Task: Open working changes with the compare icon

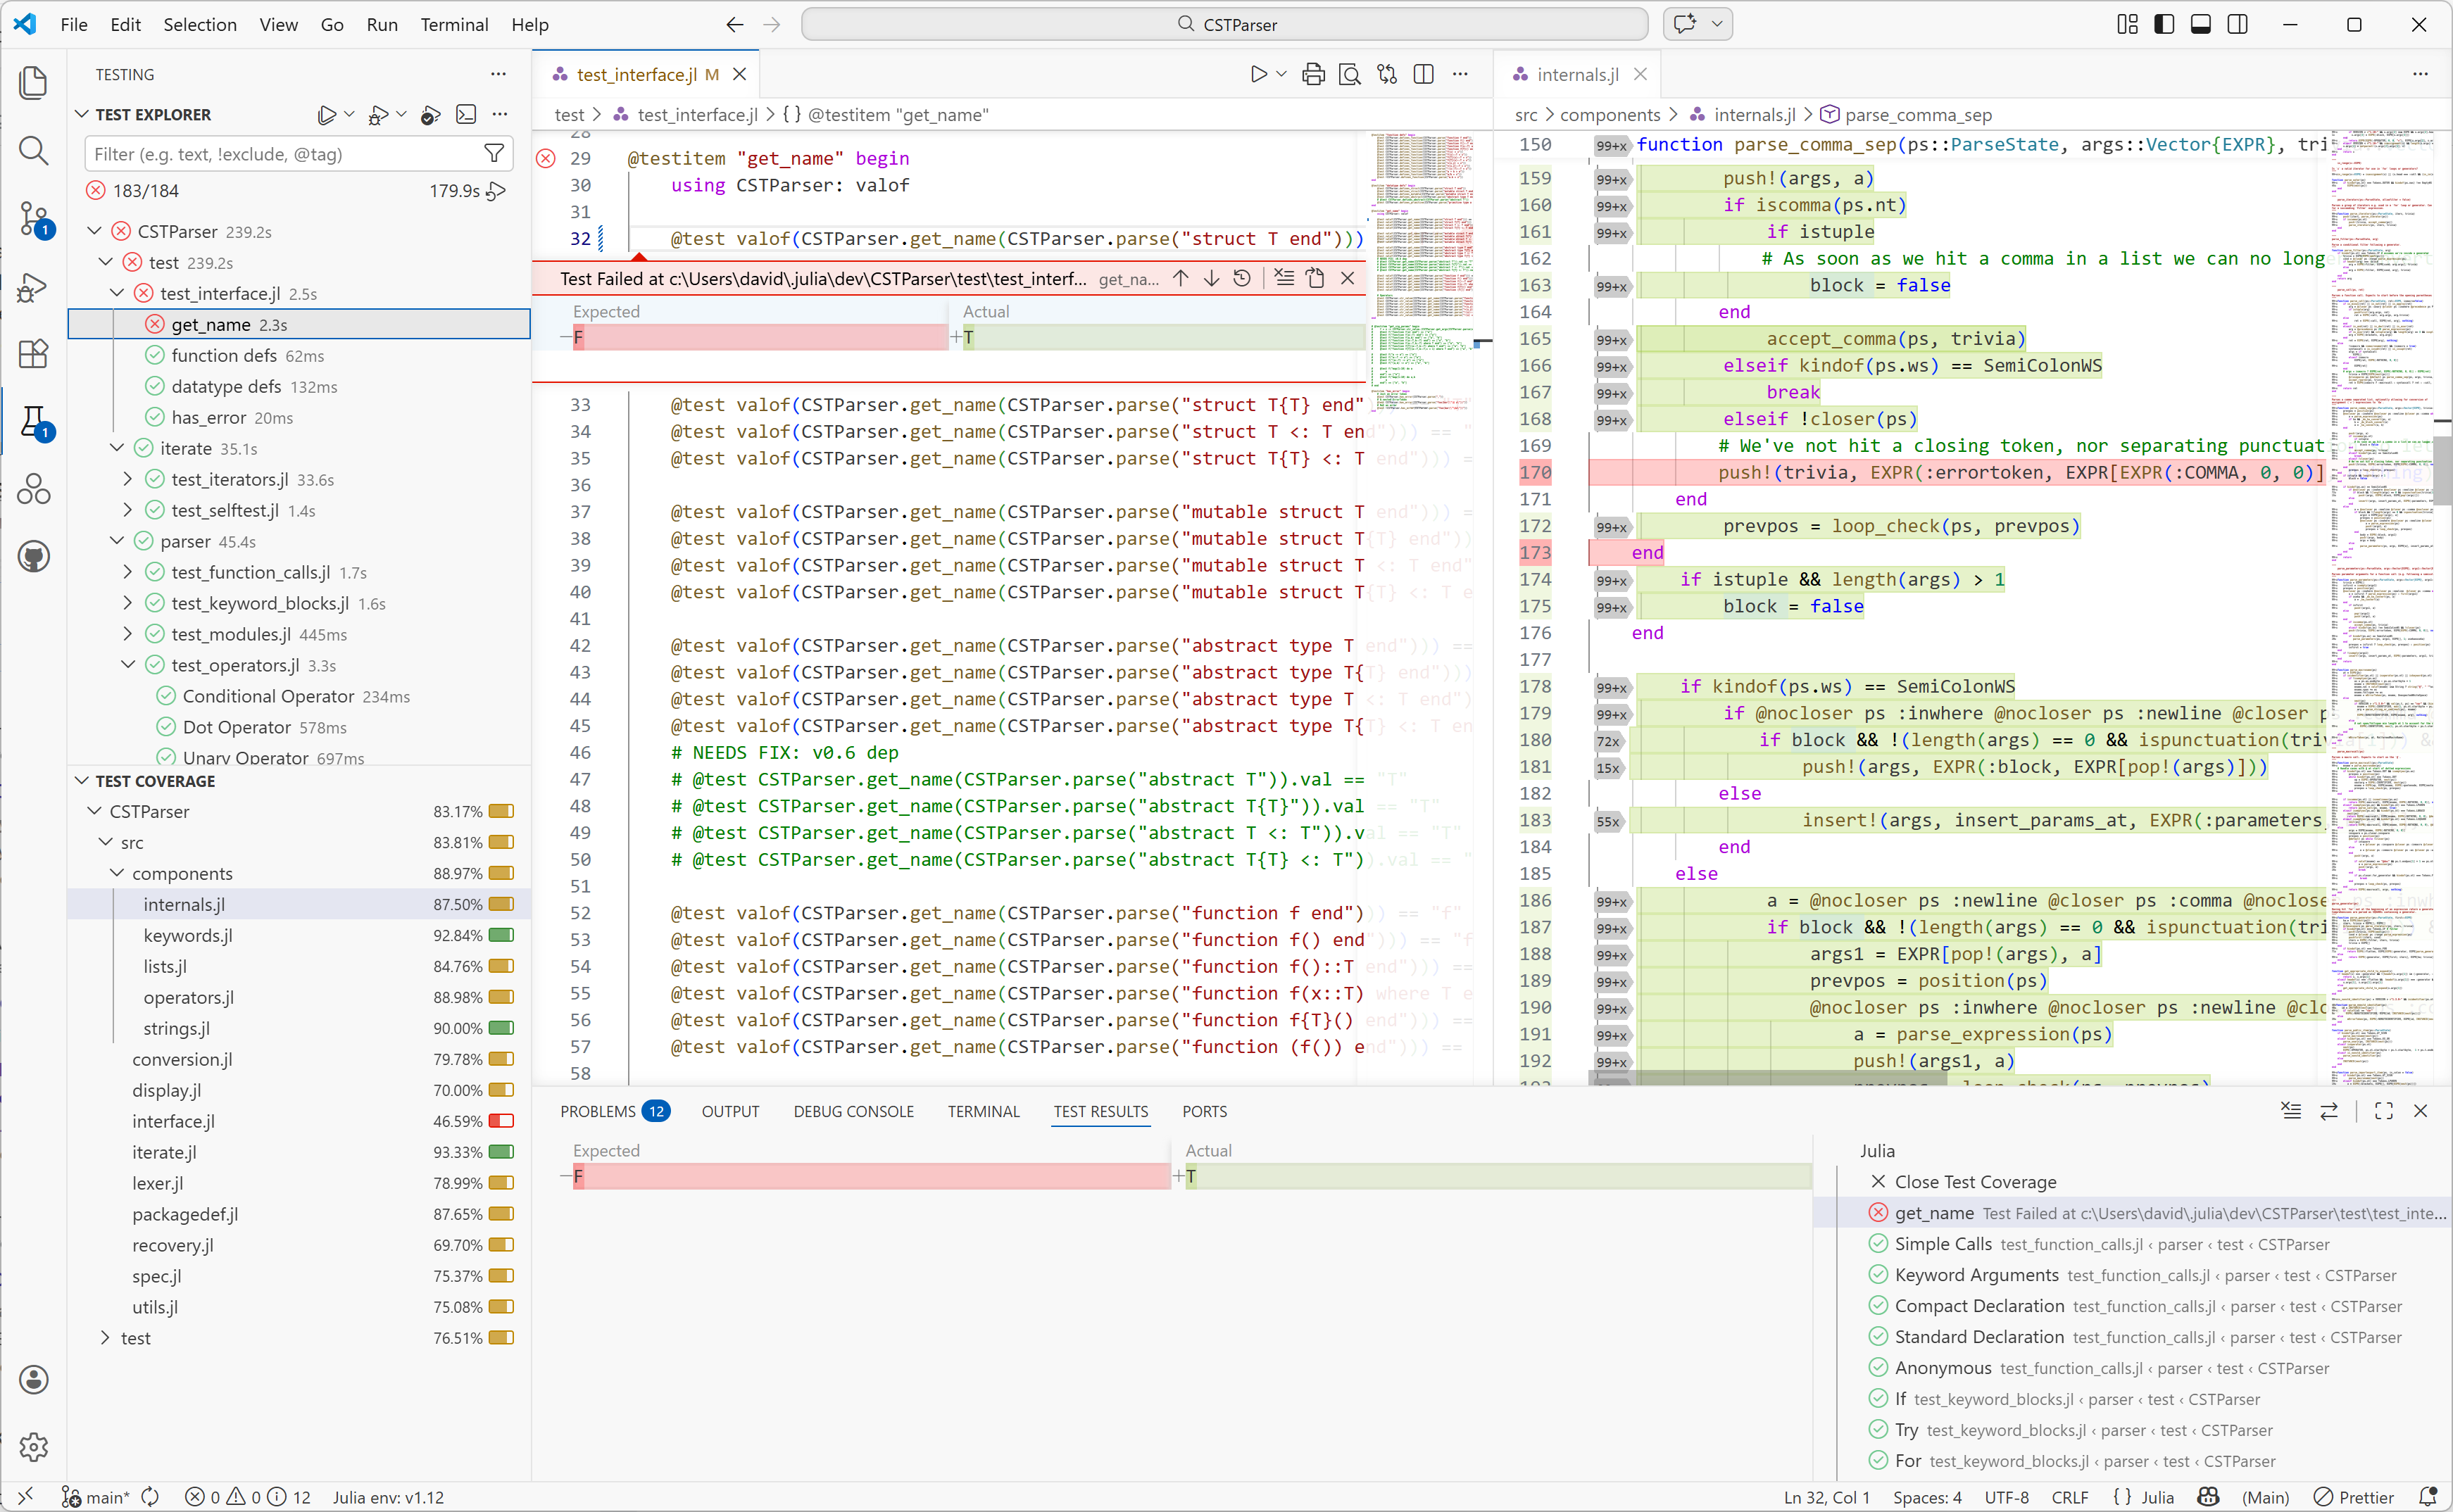Action: pos(1388,74)
